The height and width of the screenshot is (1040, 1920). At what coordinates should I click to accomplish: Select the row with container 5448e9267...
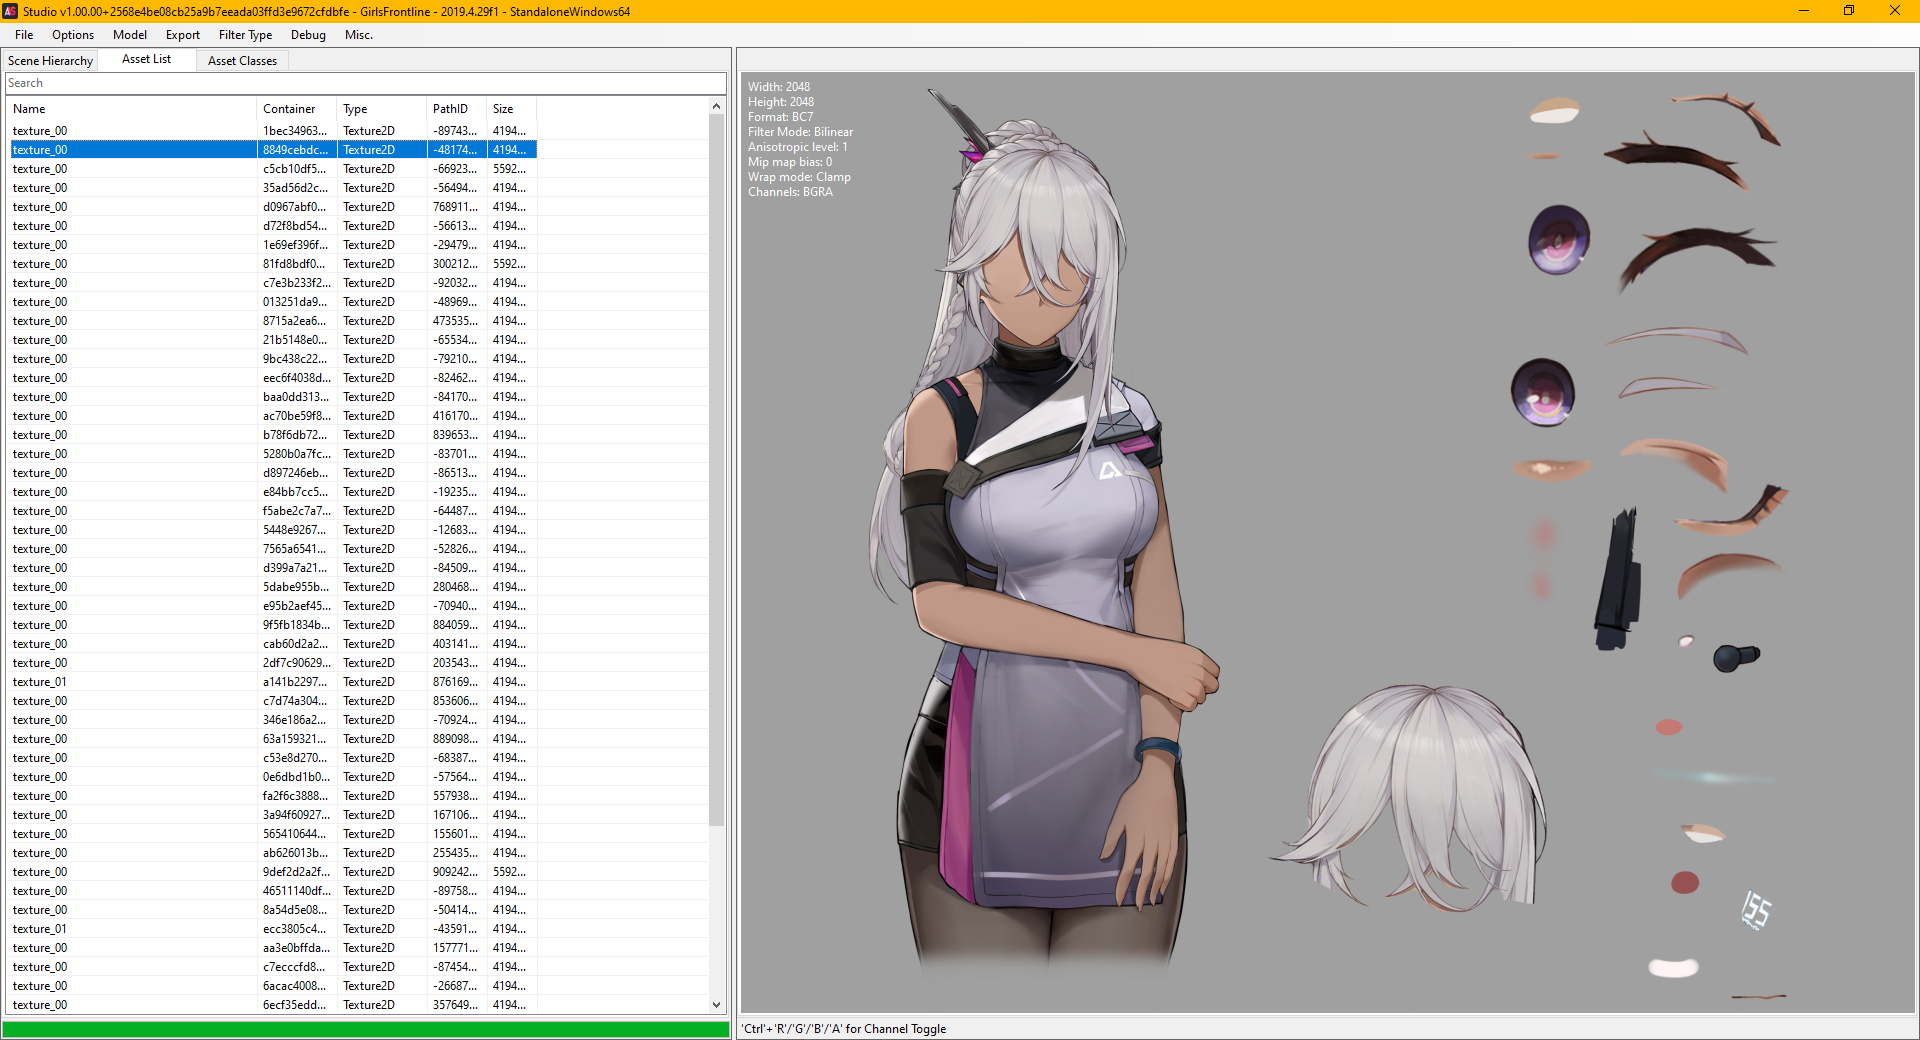(x=273, y=530)
